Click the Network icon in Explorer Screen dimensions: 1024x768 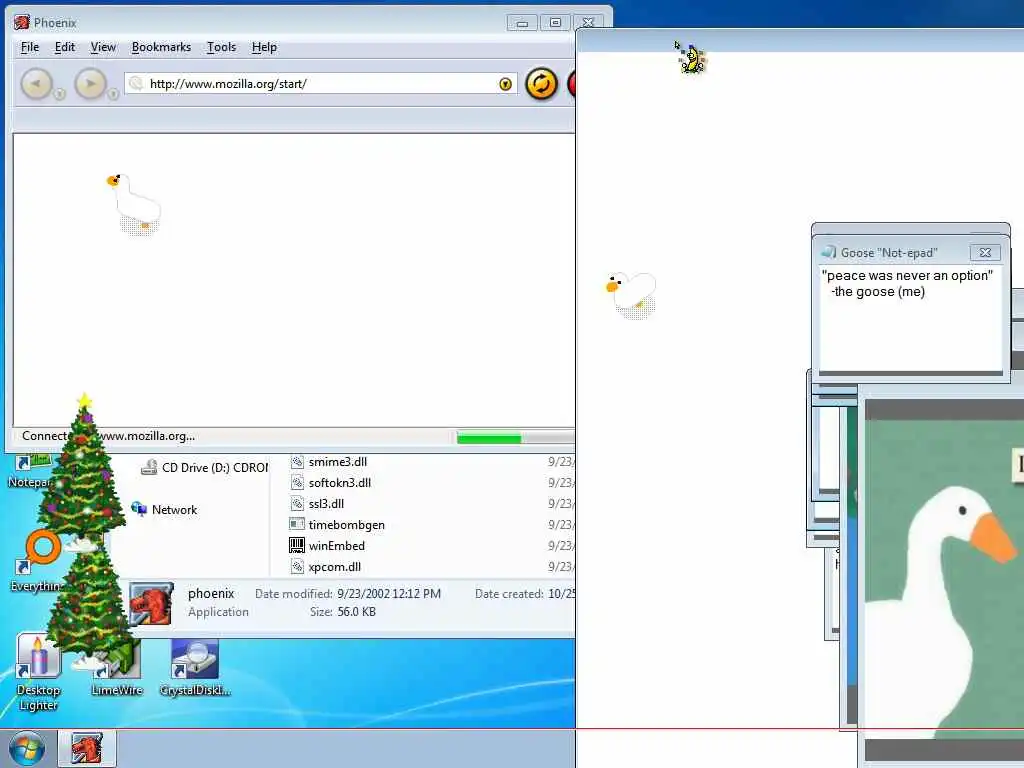[138, 509]
